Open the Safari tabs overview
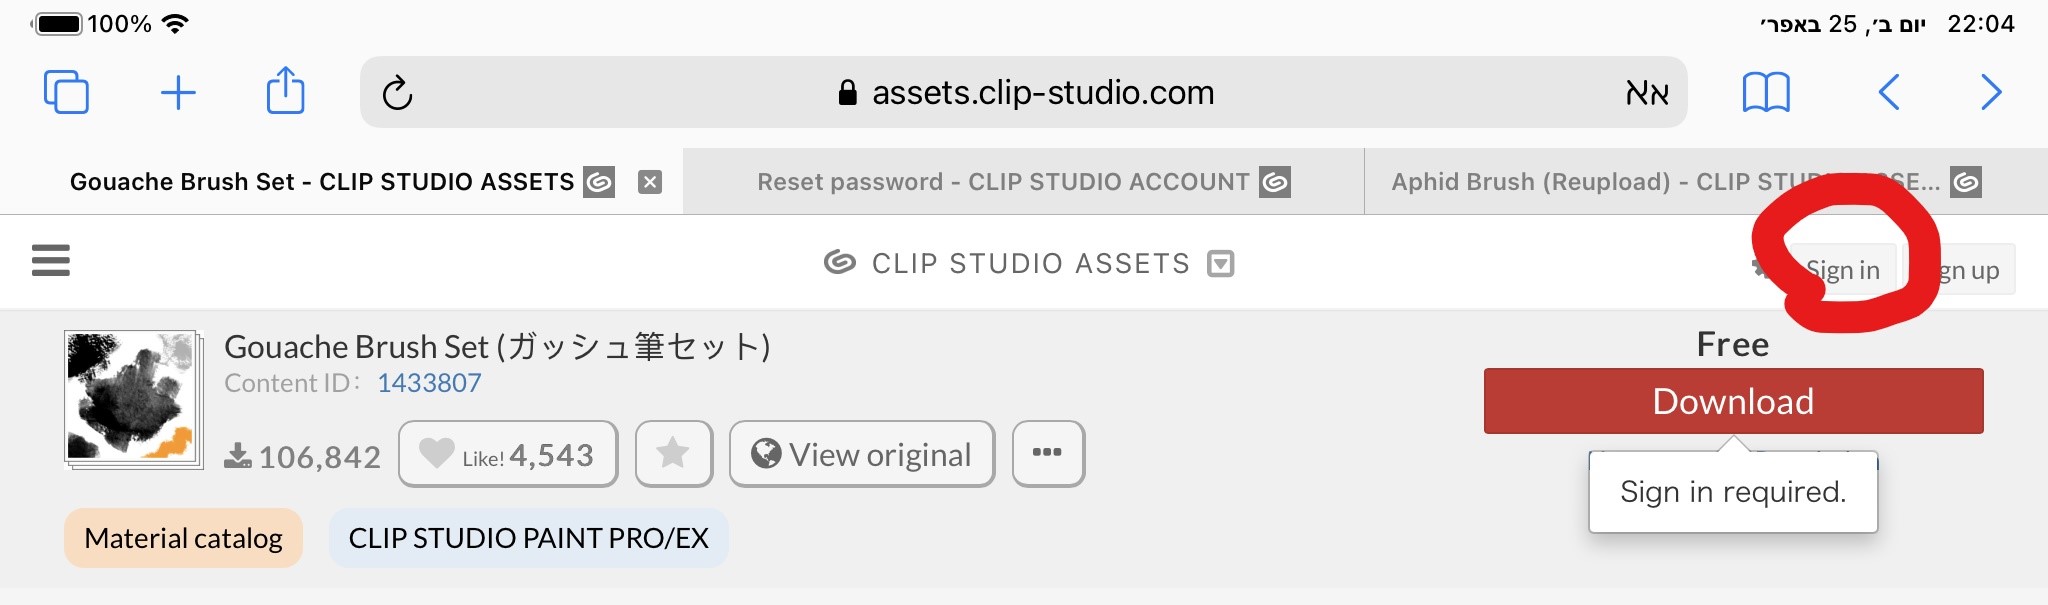This screenshot has width=2048, height=605. click(66, 92)
